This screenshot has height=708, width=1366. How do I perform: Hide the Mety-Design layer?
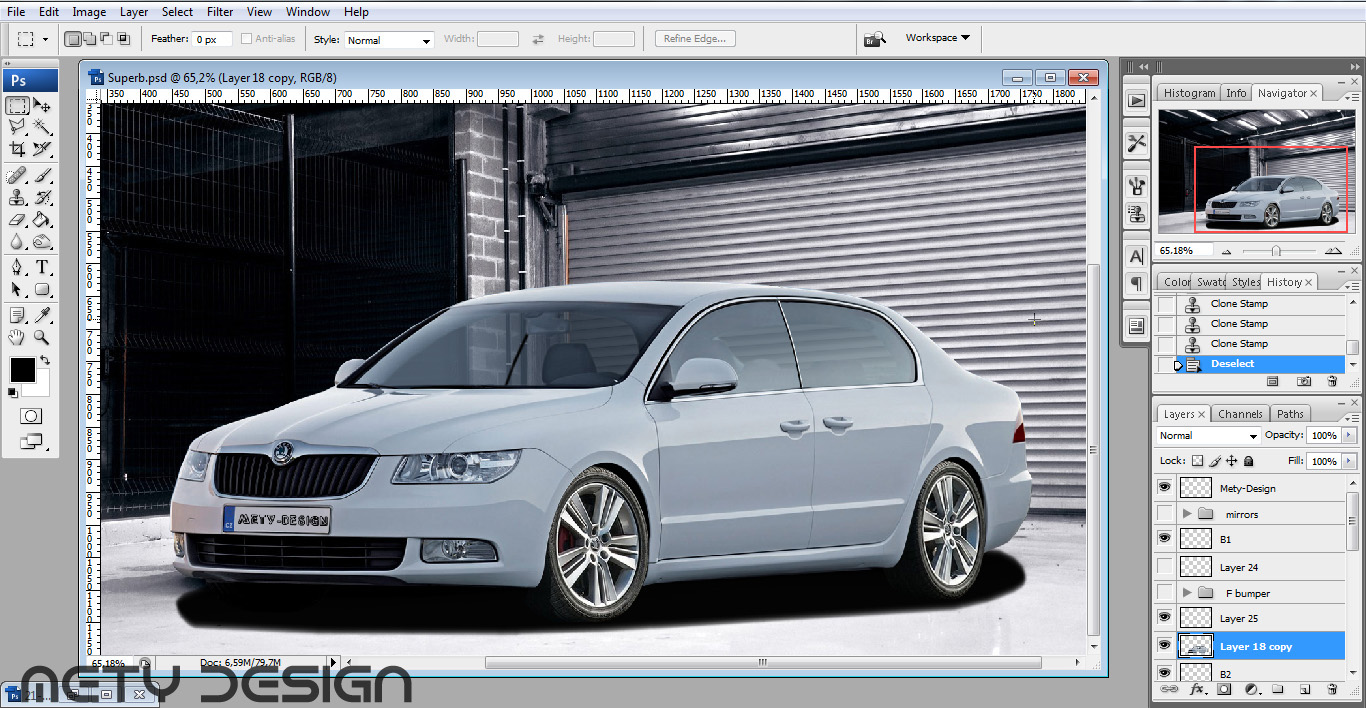[1164, 488]
